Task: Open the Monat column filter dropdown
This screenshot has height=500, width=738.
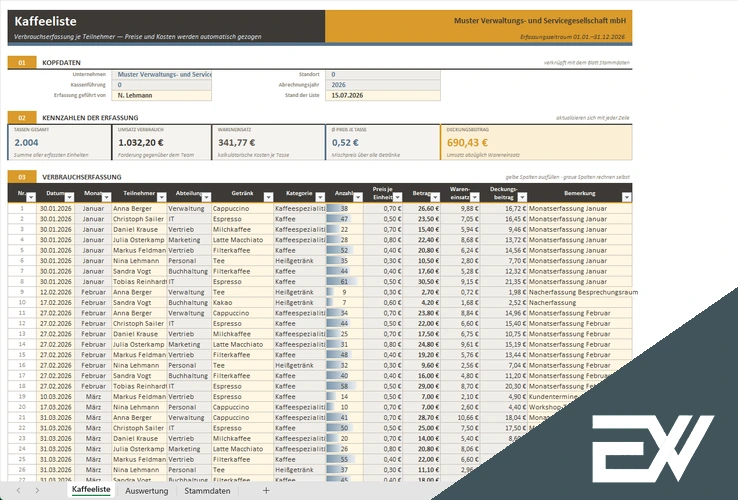Action: click(x=106, y=197)
